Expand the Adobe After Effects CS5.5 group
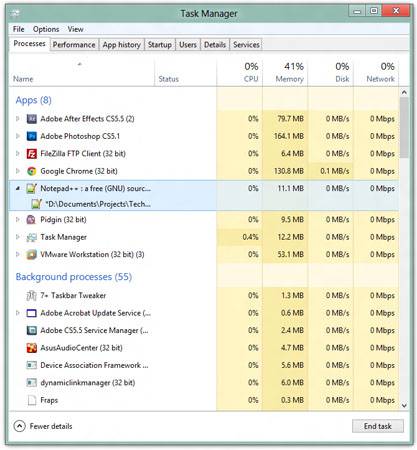Screen dimensions: 417x450 18,119
